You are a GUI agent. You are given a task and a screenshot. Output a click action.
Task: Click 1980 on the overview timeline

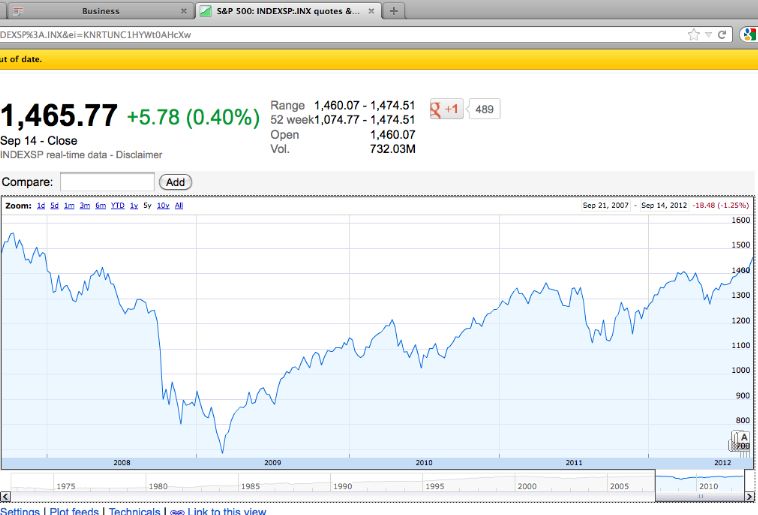pyautogui.click(x=158, y=486)
